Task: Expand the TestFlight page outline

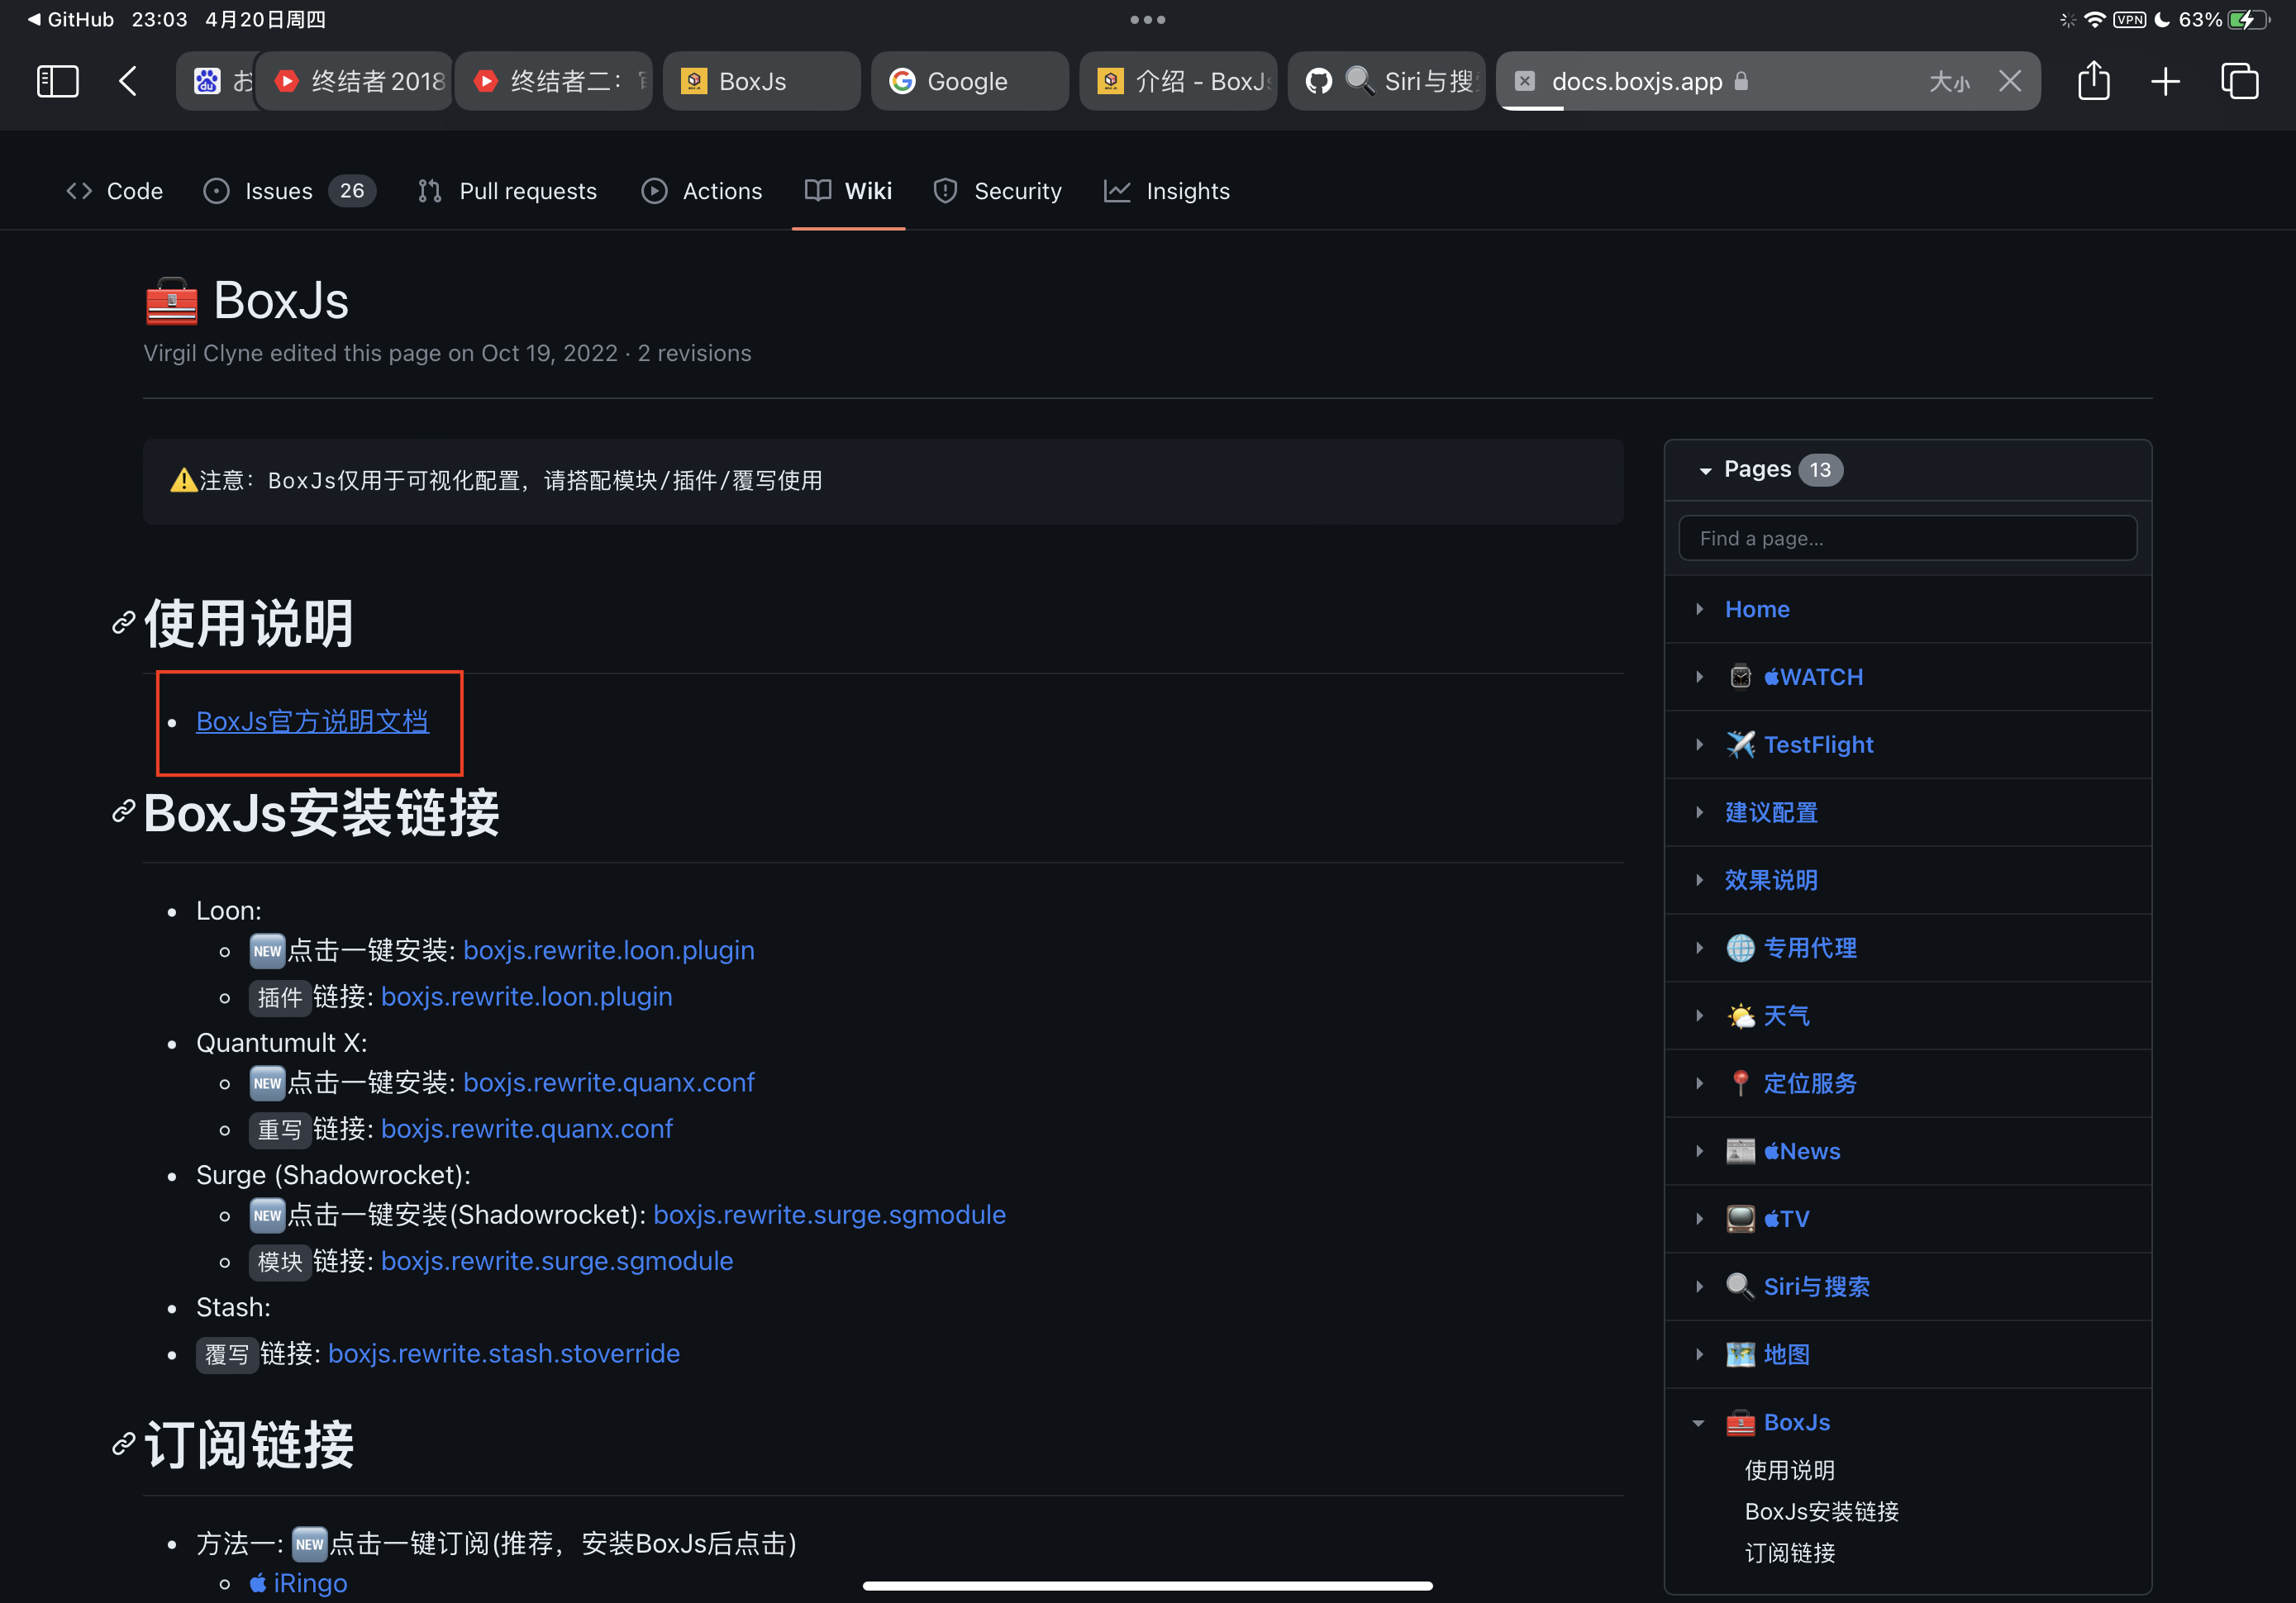Action: [x=1699, y=745]
